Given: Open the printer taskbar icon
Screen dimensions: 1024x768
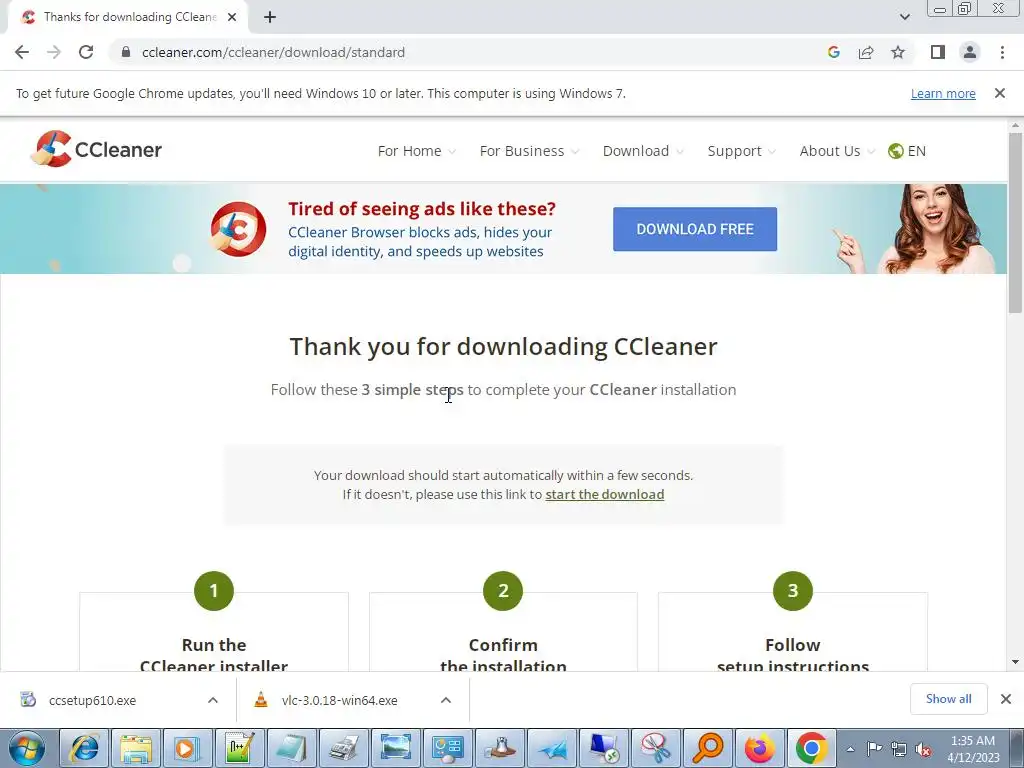Looking at the screenshot, I should (x=343, y=748).
